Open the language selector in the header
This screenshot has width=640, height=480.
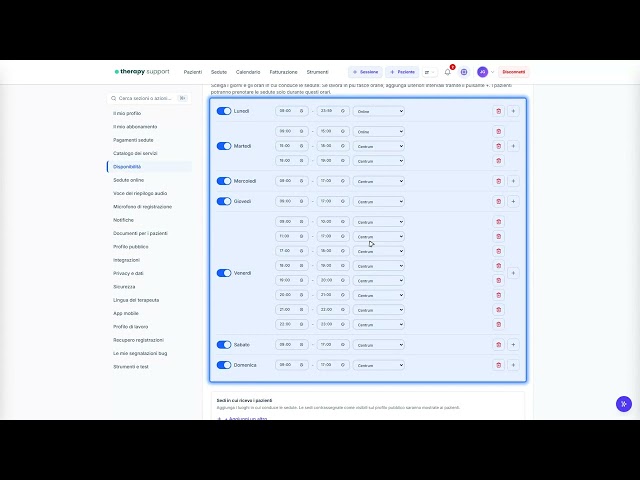tap(429, 72)
